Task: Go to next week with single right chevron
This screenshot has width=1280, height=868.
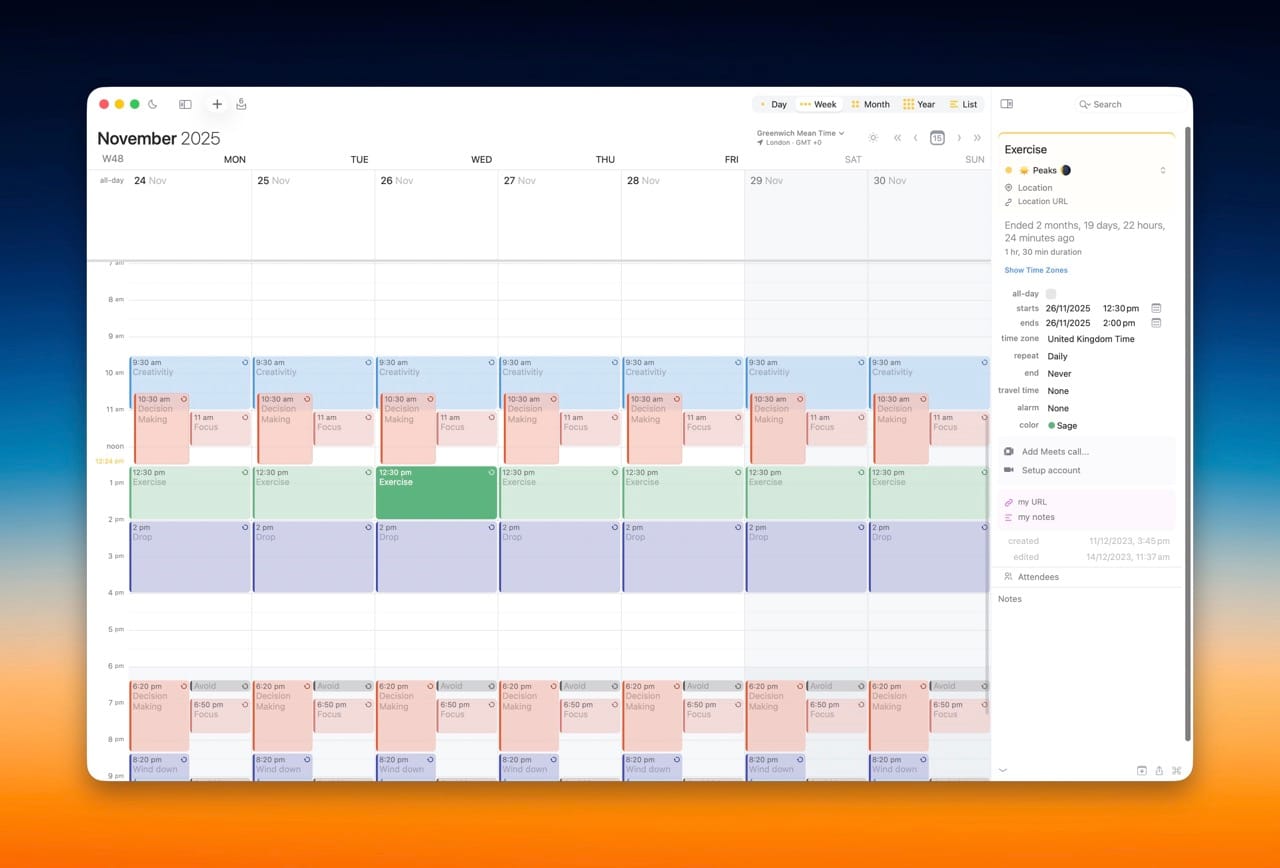Action: 959,138
